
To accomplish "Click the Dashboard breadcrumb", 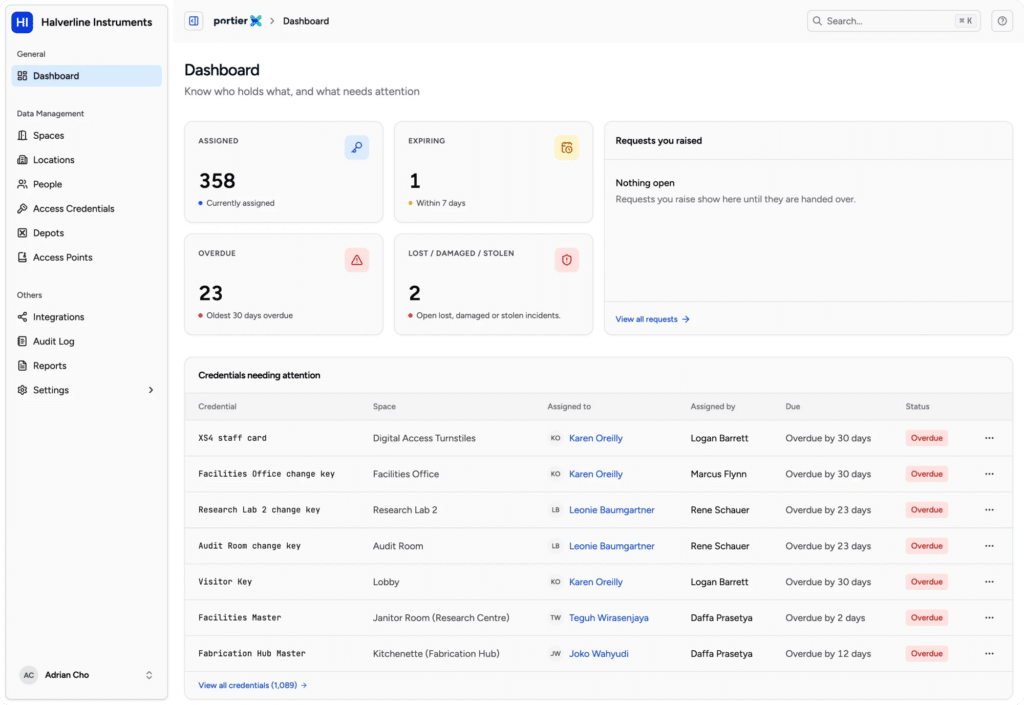I will click(x=306, y=21).
